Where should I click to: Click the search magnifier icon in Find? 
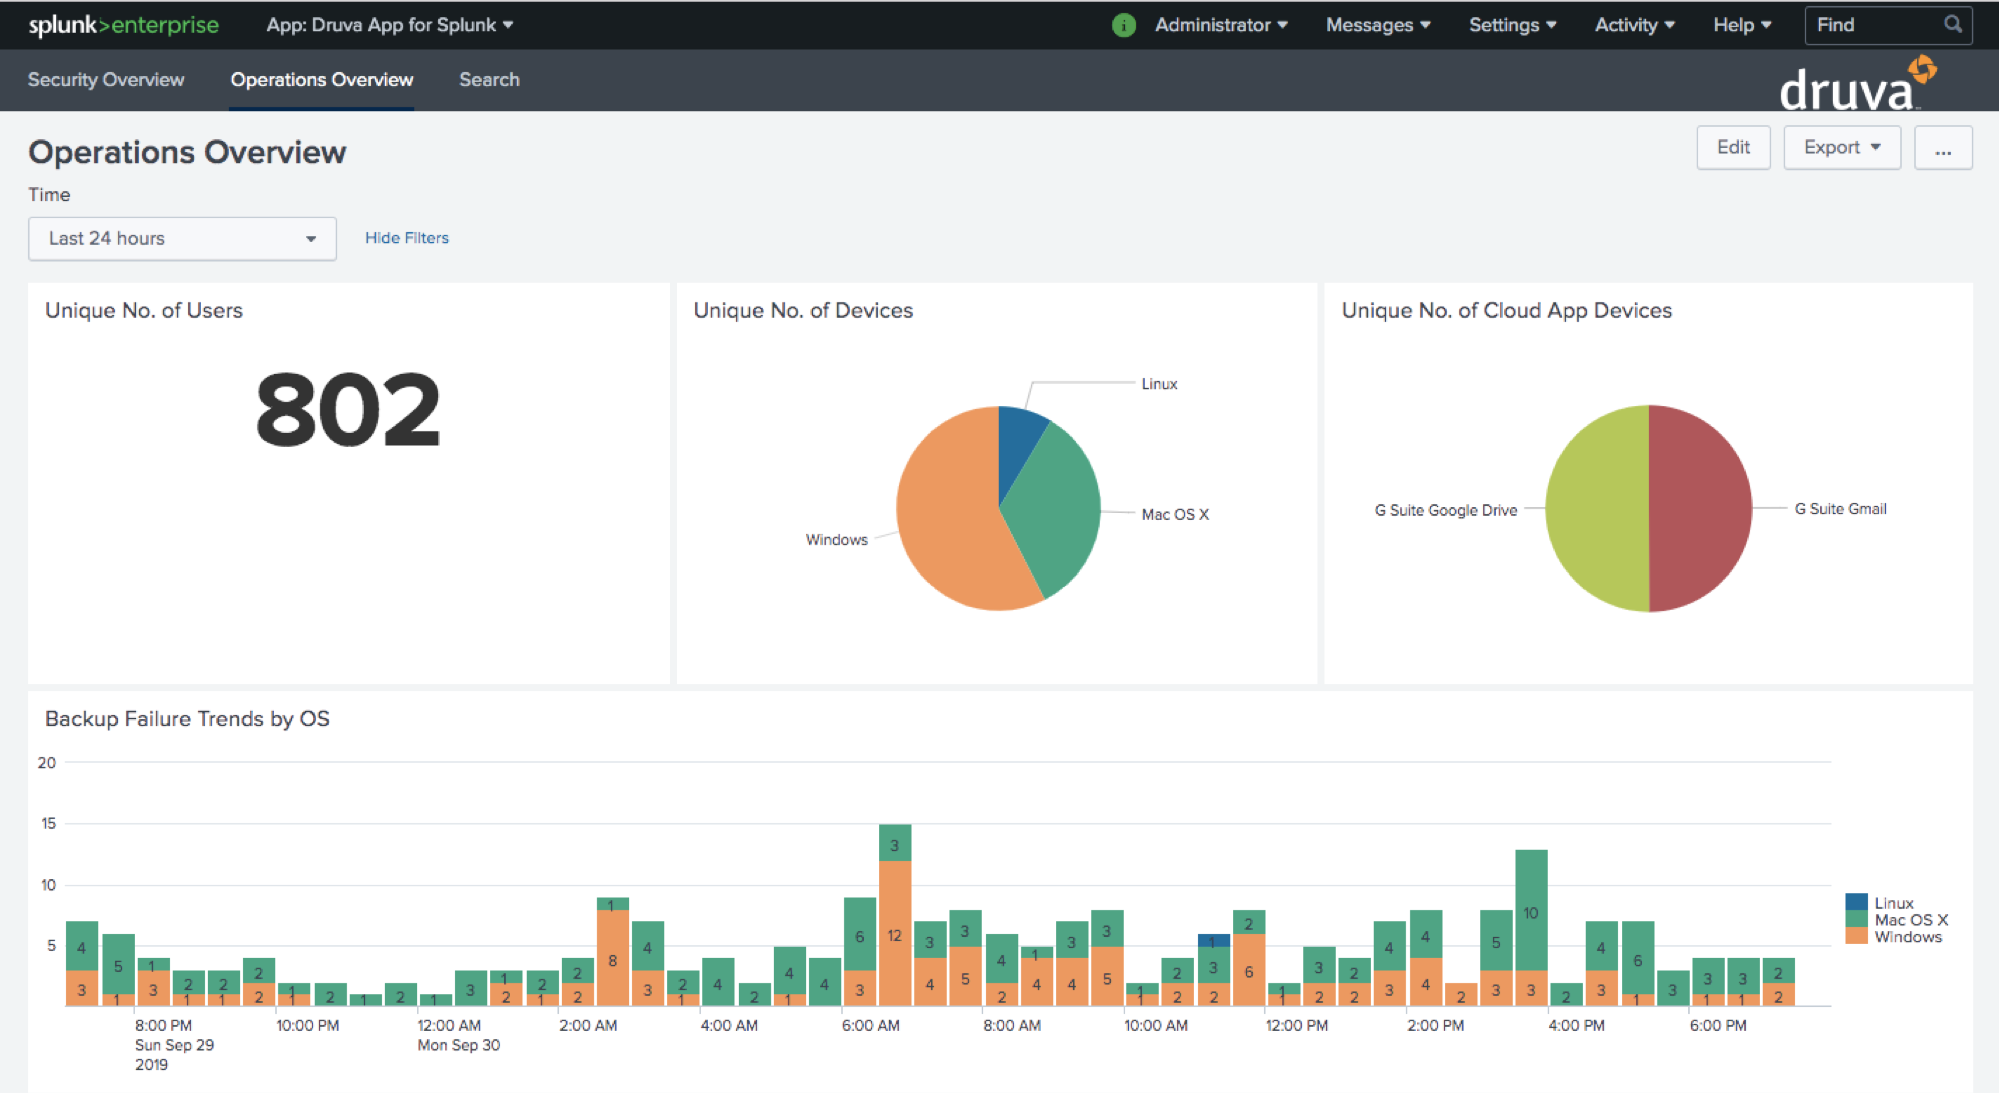coord(1952,24)
